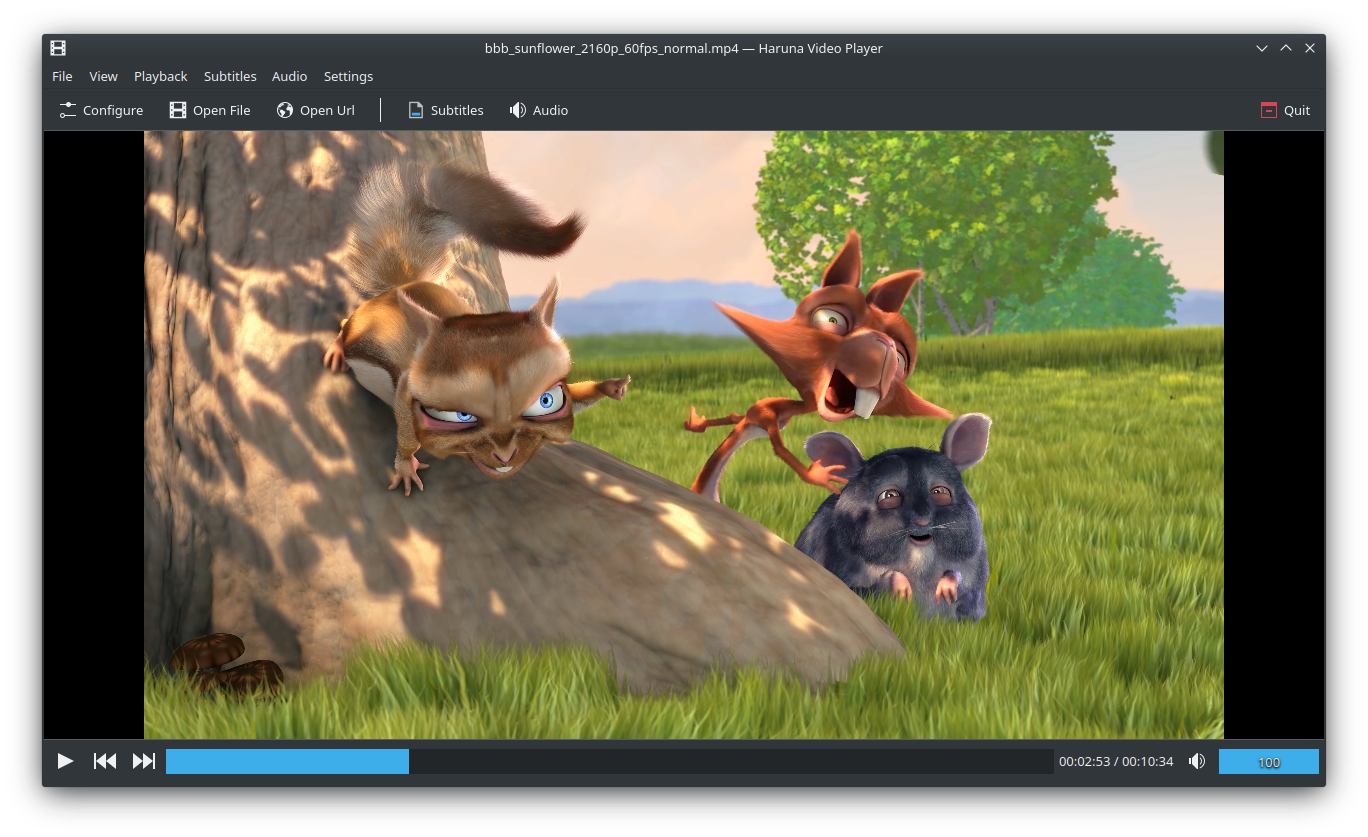The image size is (1368, 837).
Task: Open the File menu
Action: coord(62,76)
